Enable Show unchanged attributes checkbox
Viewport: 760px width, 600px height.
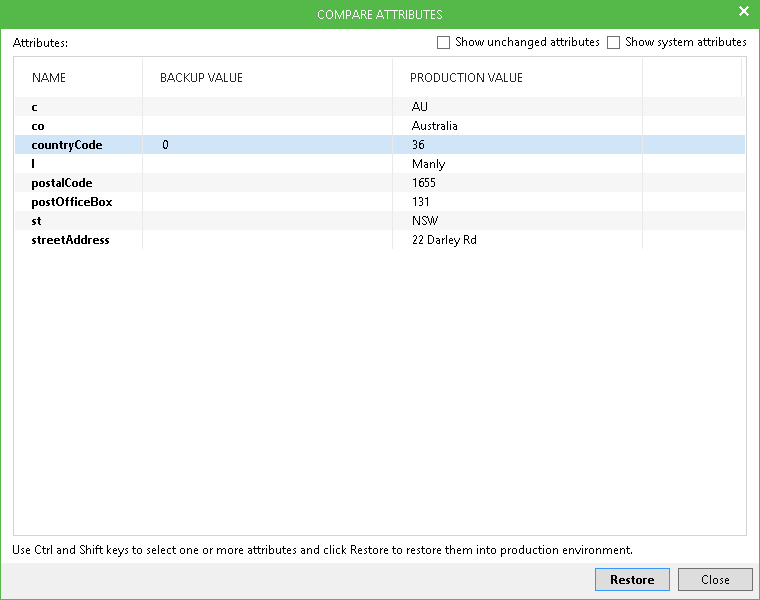click(443, 43)
